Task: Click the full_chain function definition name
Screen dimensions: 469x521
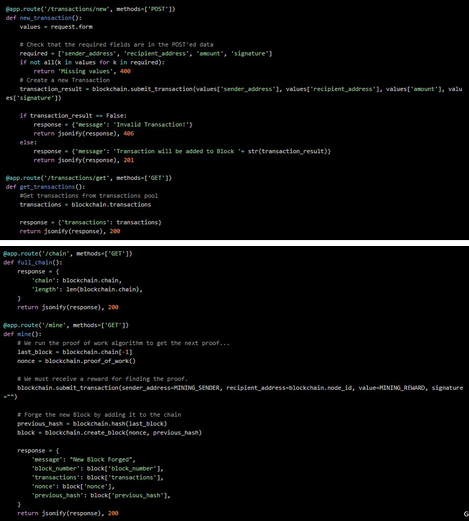Action: (35, 263)
